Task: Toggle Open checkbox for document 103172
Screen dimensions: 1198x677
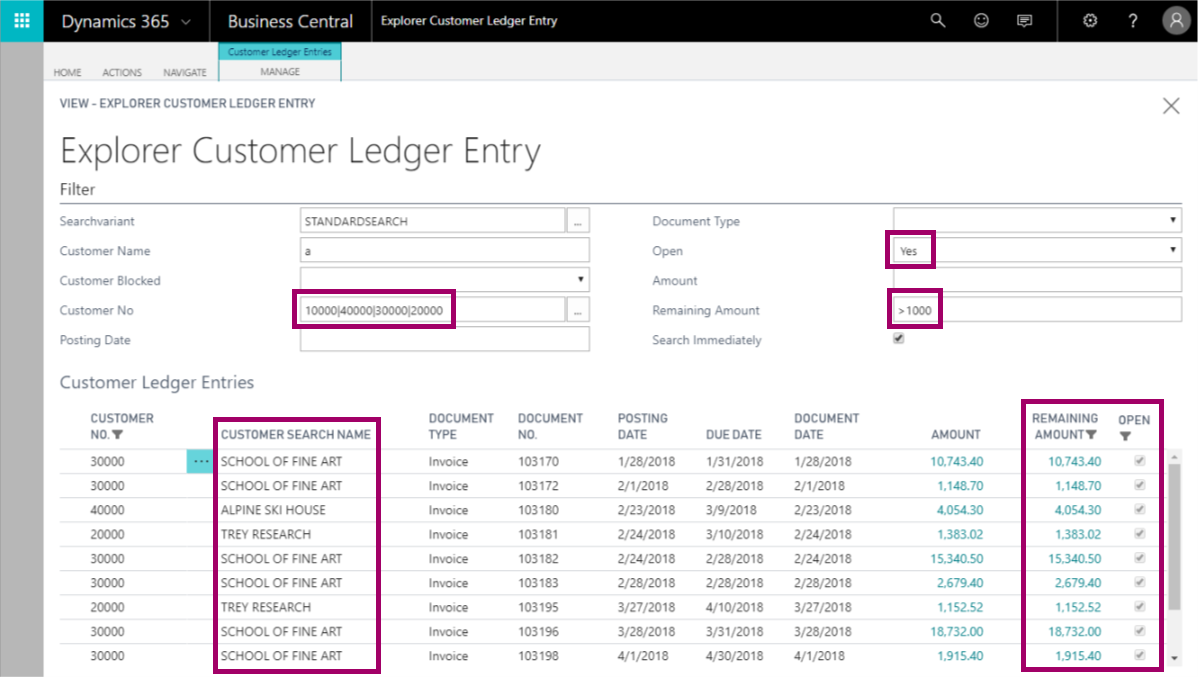Action: click(x=1140, y=485)
